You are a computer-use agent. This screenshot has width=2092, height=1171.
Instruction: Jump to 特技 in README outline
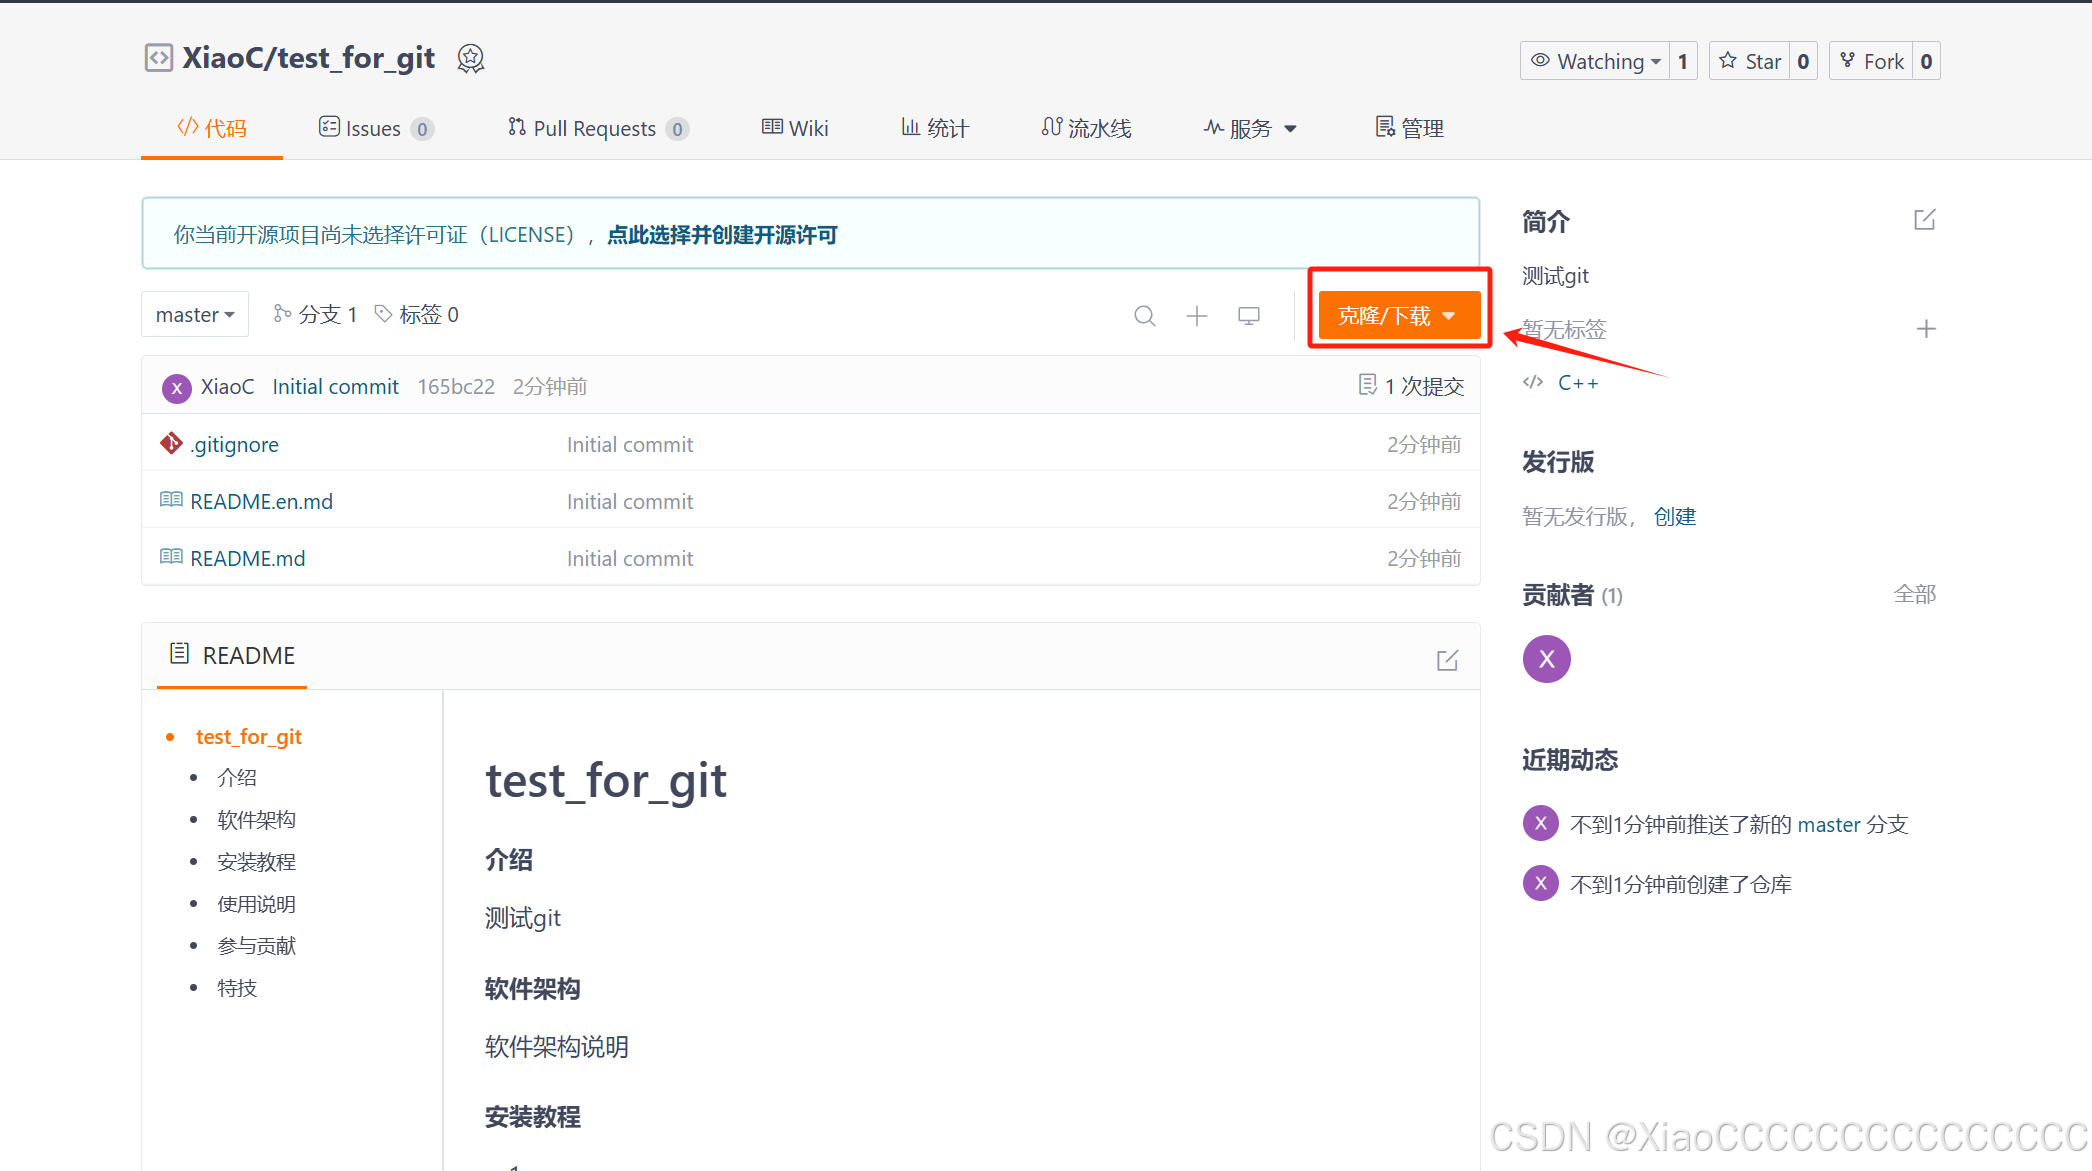[237, 988]
